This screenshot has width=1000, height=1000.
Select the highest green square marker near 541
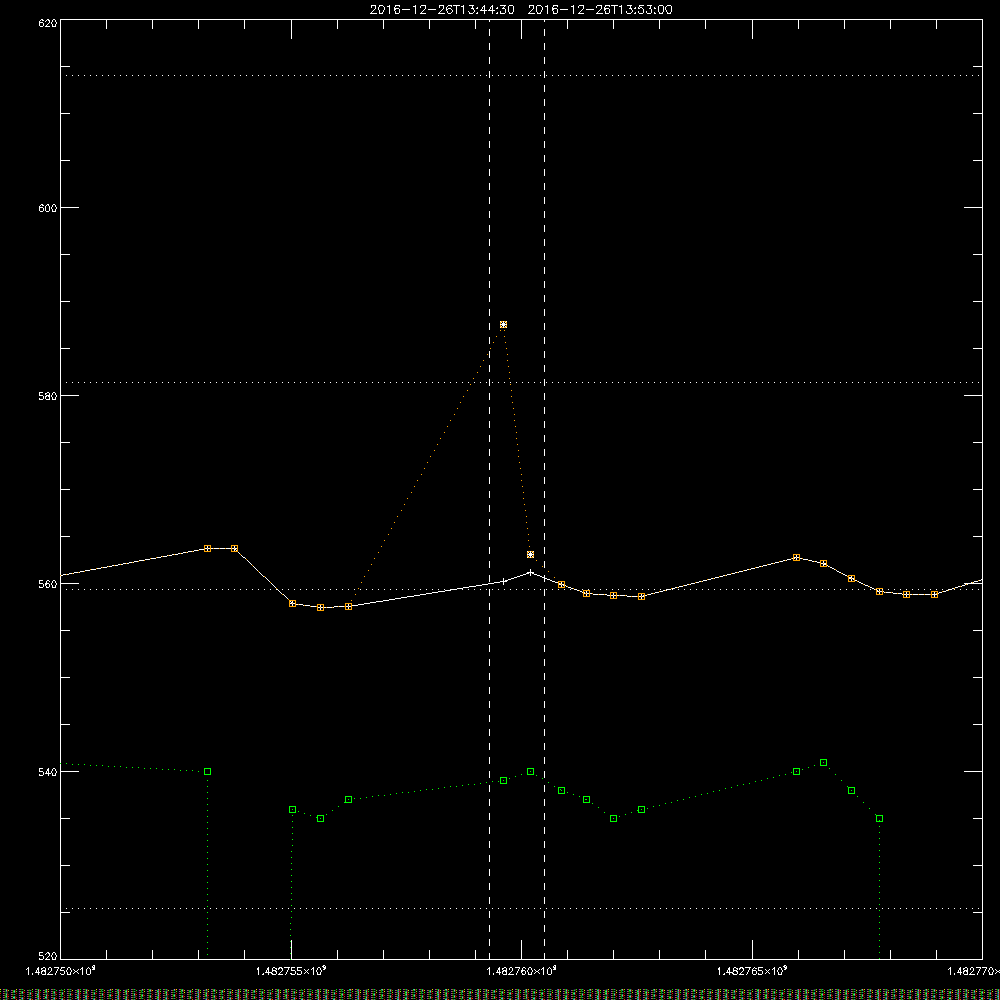824,763
